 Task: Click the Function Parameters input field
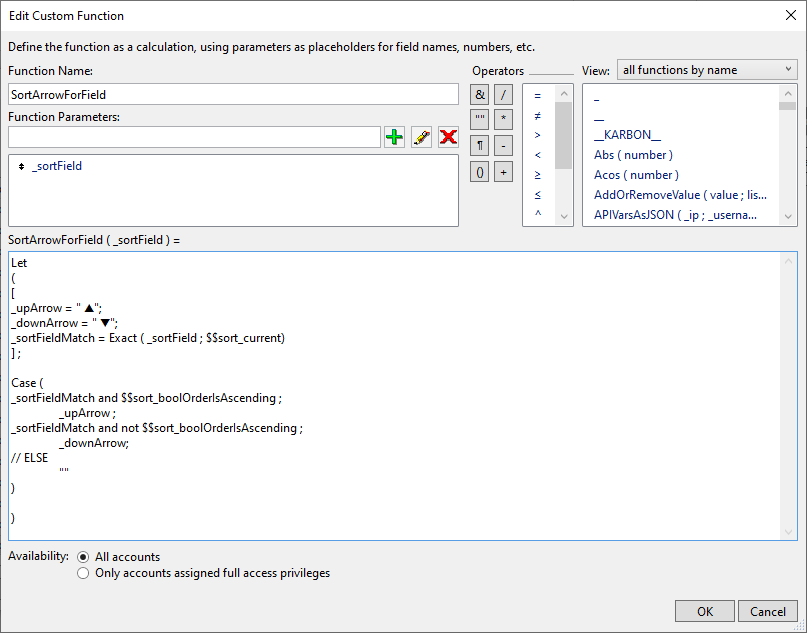point(195,137)
